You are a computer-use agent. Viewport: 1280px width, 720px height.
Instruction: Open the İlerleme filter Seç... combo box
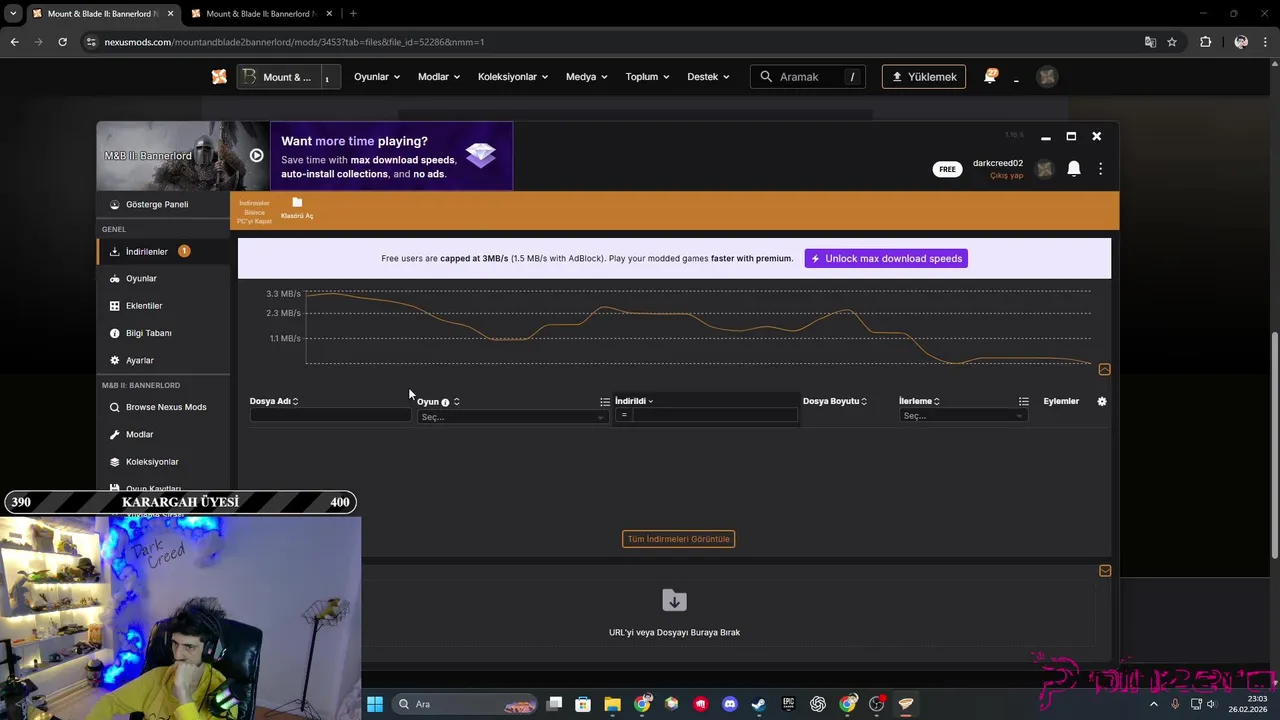click(963, 416)
